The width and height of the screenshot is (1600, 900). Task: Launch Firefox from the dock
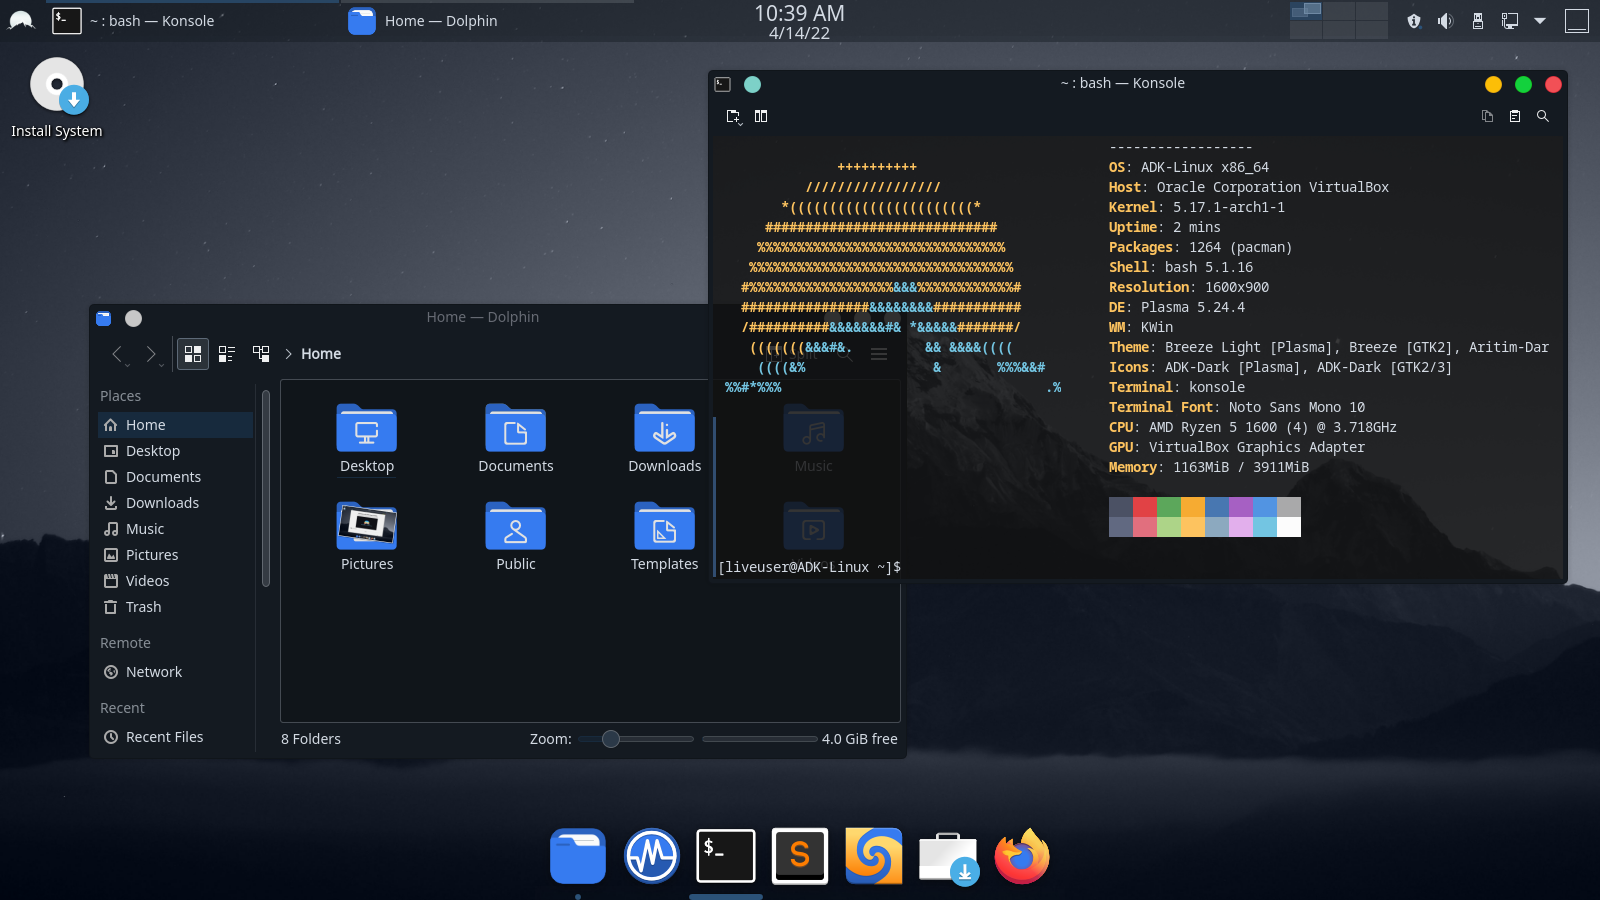(x=1022, y=856)
